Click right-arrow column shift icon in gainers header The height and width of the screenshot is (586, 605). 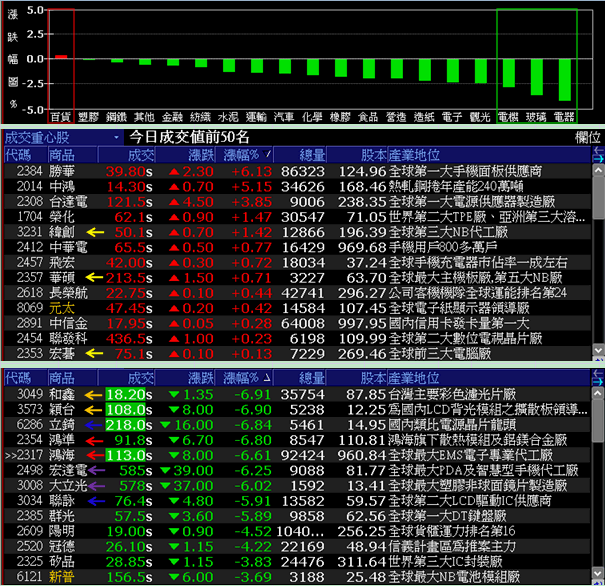[598, 159]
